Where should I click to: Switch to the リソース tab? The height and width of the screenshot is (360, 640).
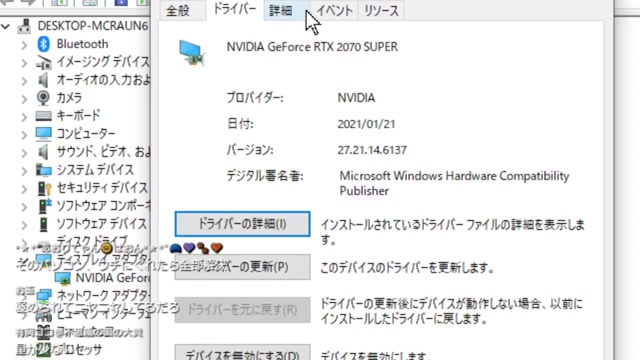pos(381,10)
